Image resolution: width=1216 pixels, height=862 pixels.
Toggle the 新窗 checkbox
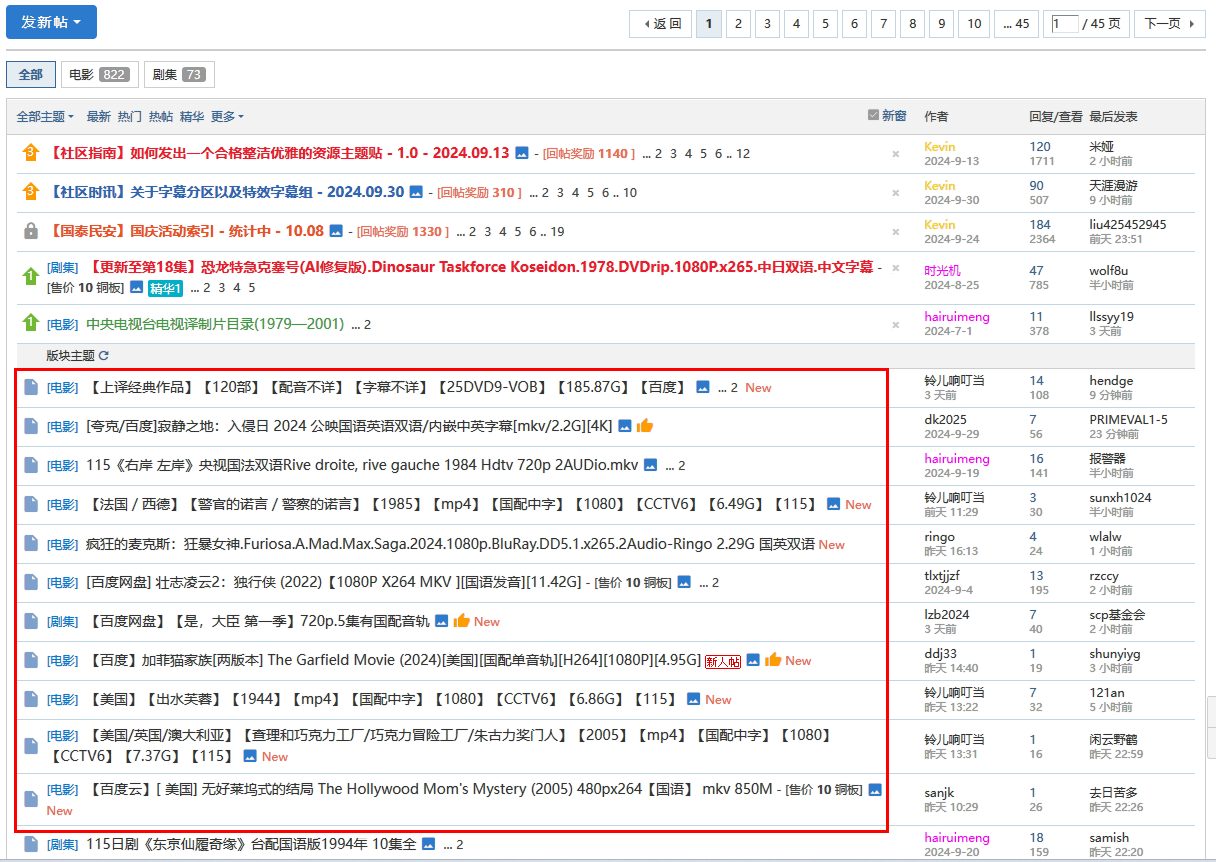coord(873,116)
